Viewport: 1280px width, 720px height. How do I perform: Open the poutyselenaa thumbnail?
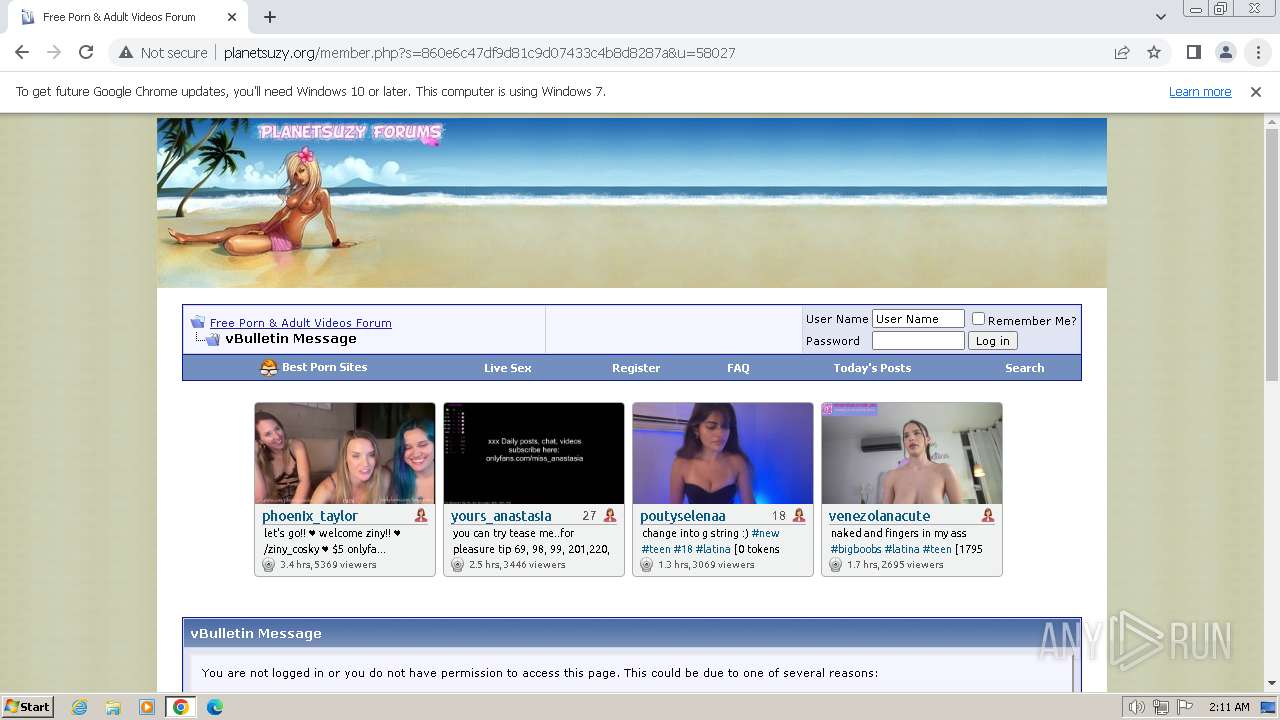(x=723, y=454)
